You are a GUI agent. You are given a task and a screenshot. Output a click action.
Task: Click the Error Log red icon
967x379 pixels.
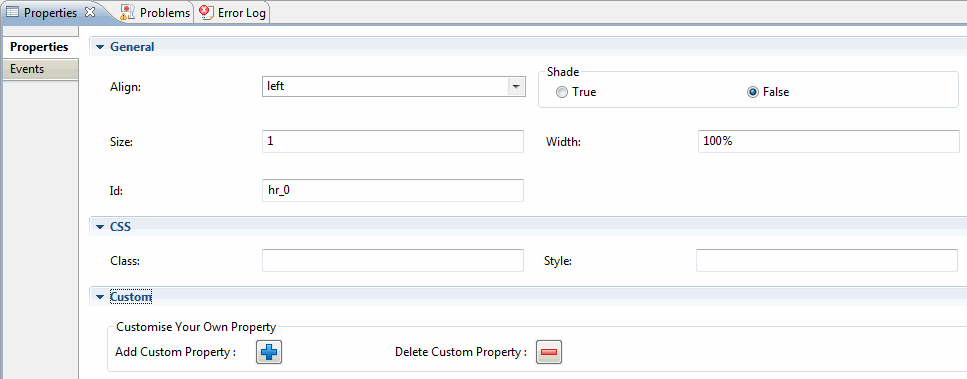coord(207,12)
